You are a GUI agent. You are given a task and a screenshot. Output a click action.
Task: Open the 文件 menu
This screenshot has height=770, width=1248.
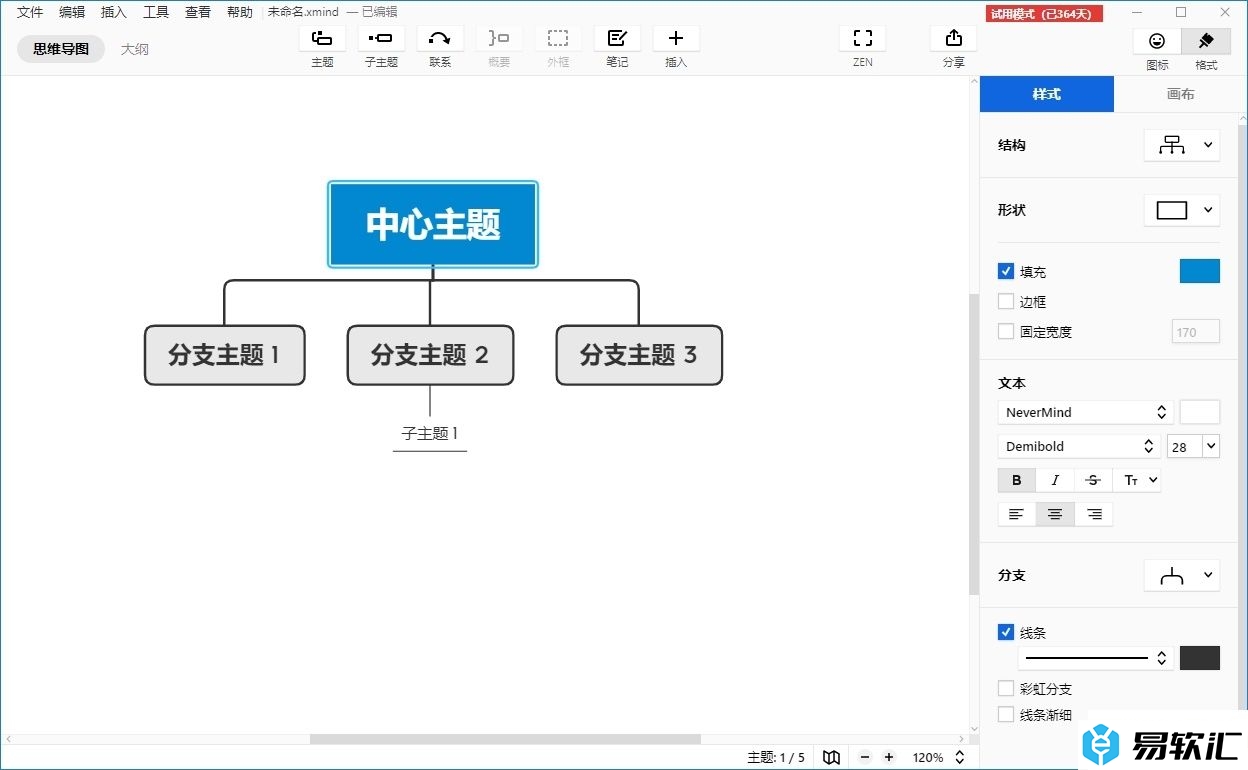click(x=30, y=12)
